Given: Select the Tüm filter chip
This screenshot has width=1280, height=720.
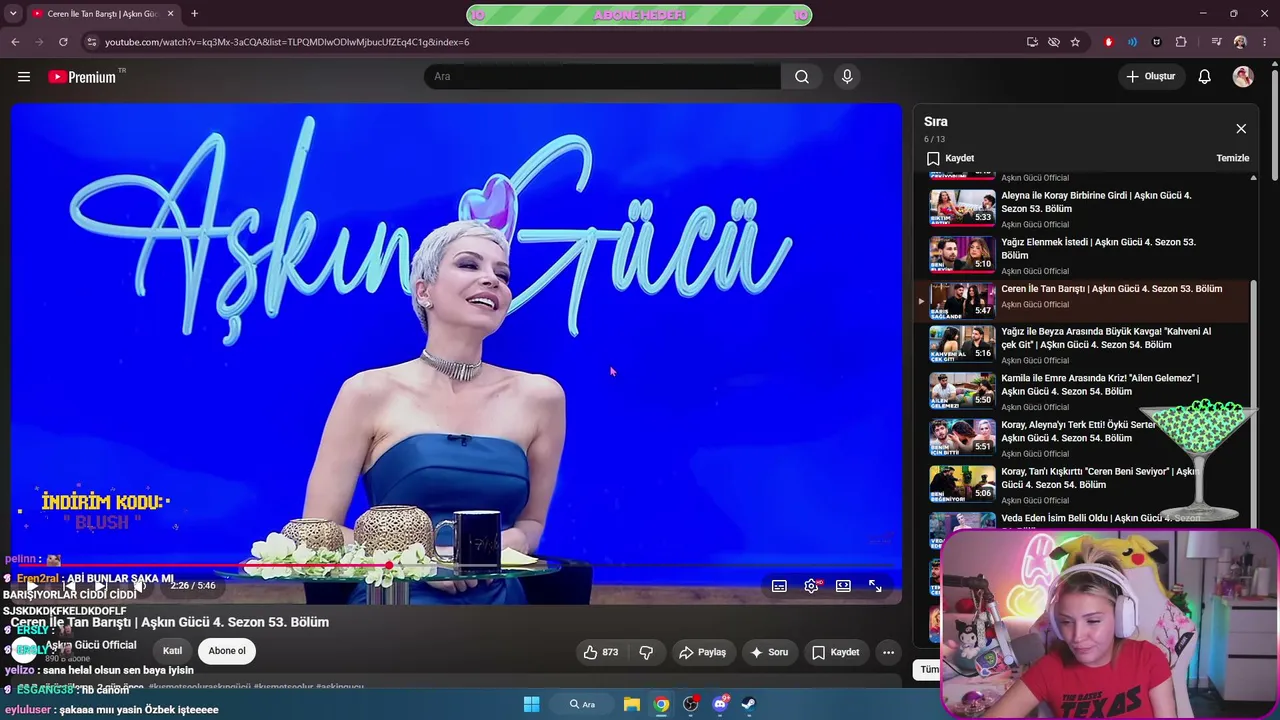Looking at the screenshot, I should click(x=930, y=670).
